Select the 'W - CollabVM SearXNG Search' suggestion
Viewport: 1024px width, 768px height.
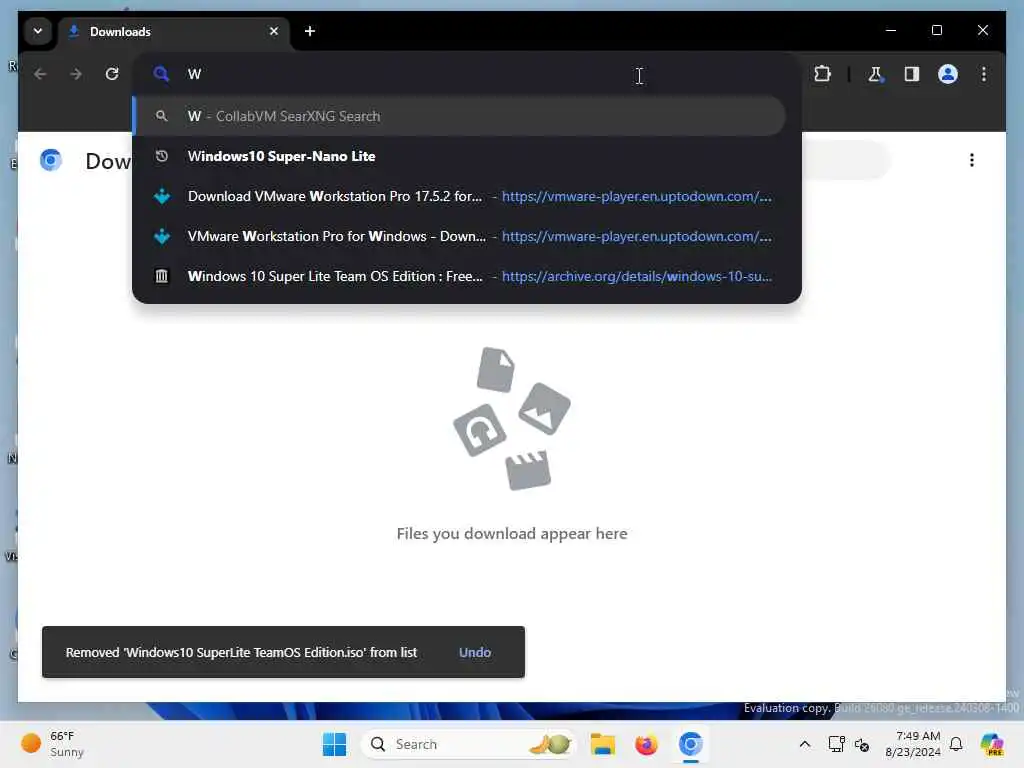pyautogui.click(x=460, y=116)
